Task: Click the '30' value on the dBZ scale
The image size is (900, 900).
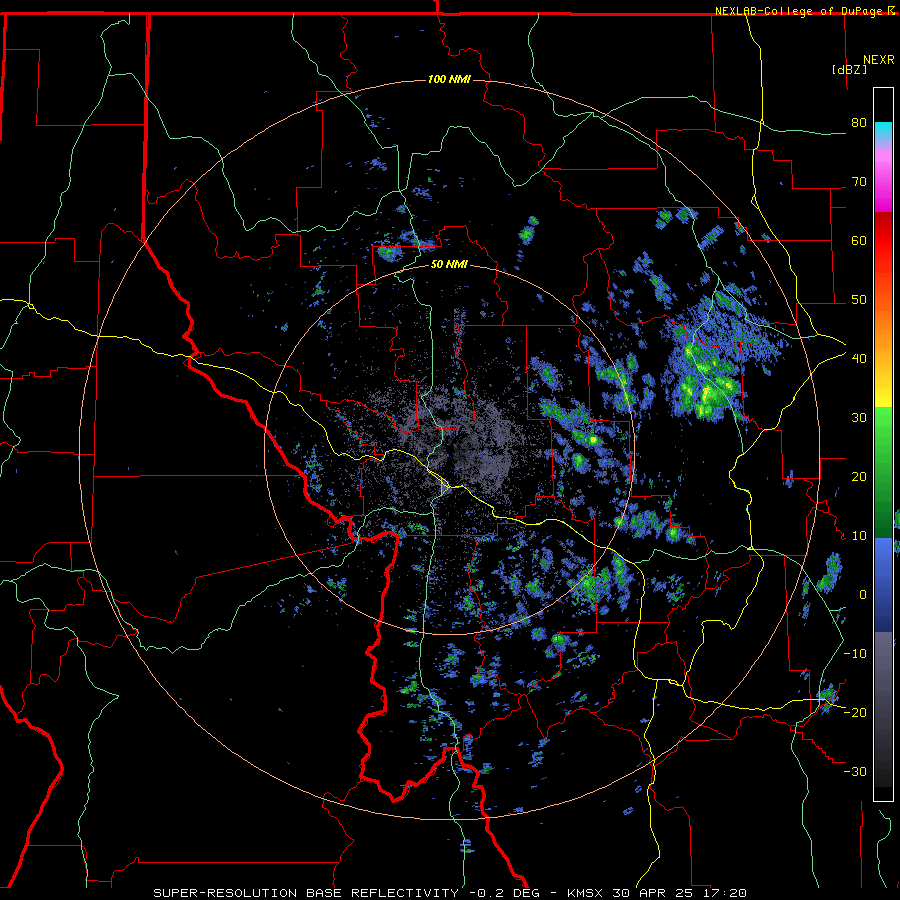Action: [859, 417]
